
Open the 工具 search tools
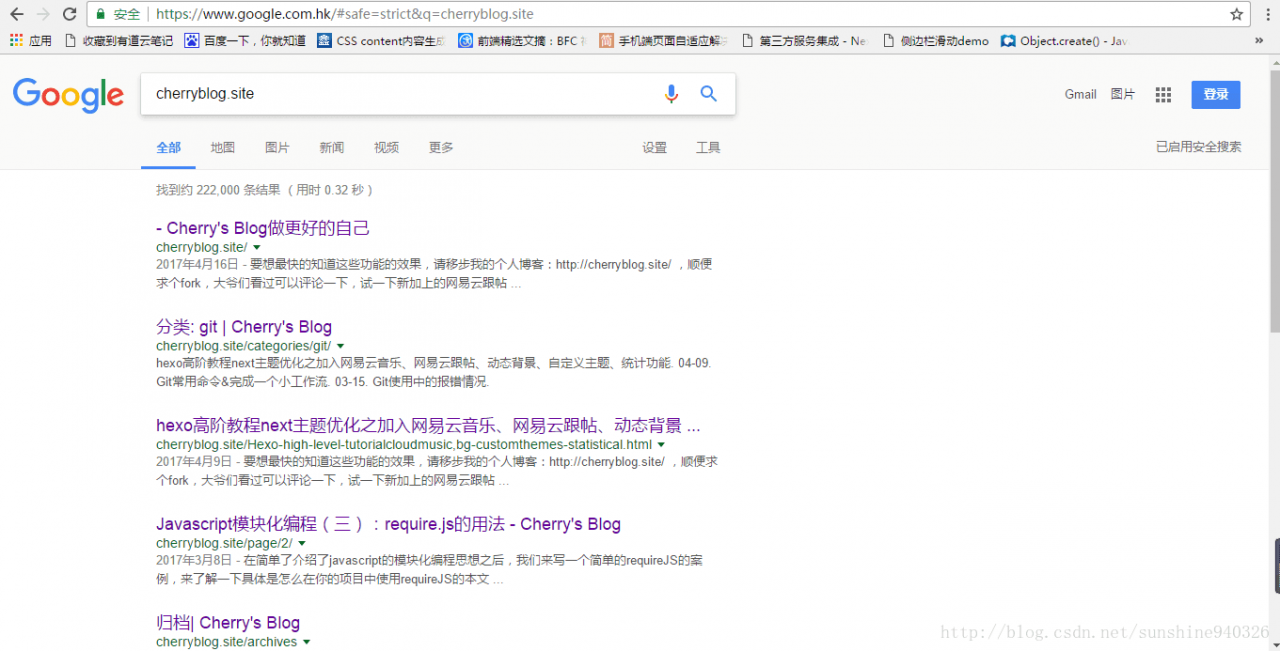[708, 148]
